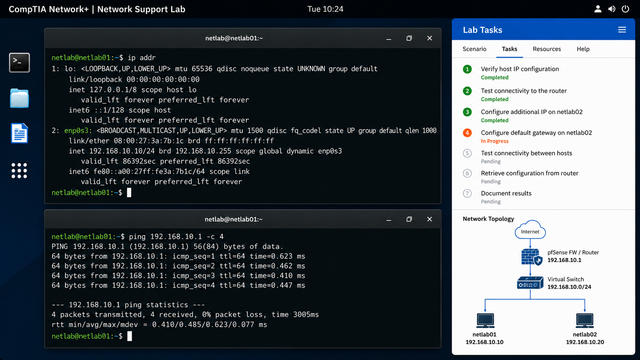
Task: Launch the text document editor dock icon
Action: pyautogui.click(x=19, y=133)
